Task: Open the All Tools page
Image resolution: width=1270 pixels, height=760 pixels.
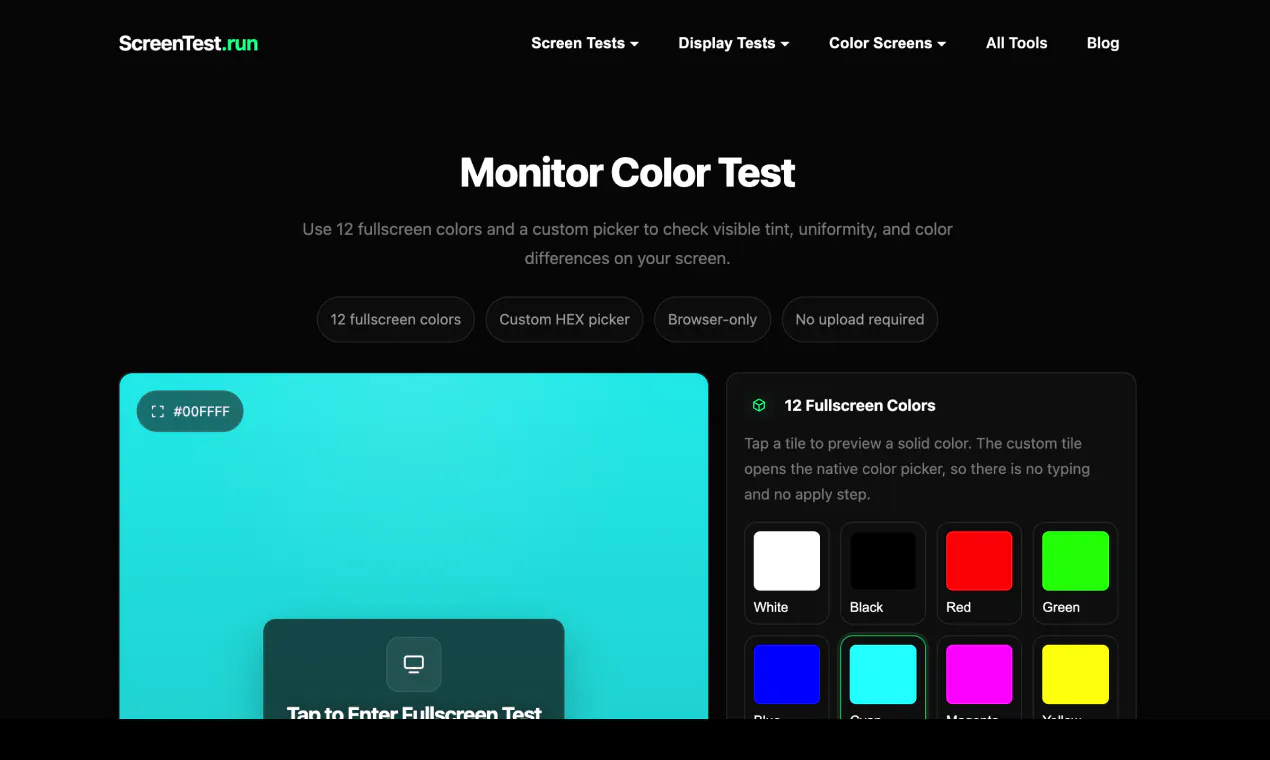Action: 1016,43
